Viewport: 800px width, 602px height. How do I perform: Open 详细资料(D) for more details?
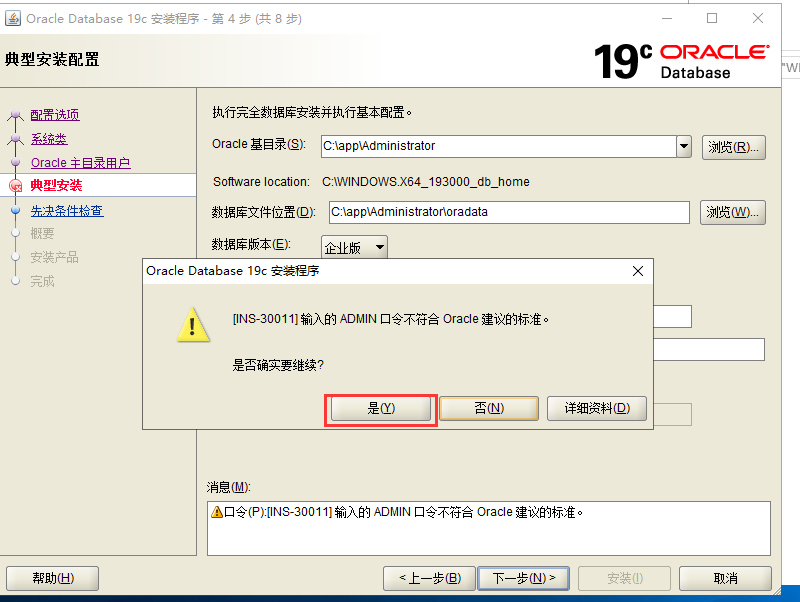pos(596,408)
